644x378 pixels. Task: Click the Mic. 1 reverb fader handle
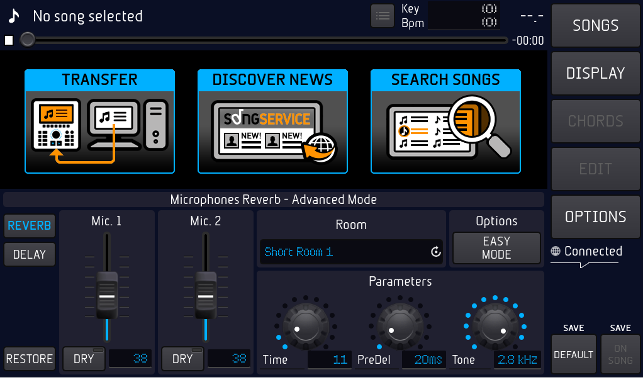[107, 295]
